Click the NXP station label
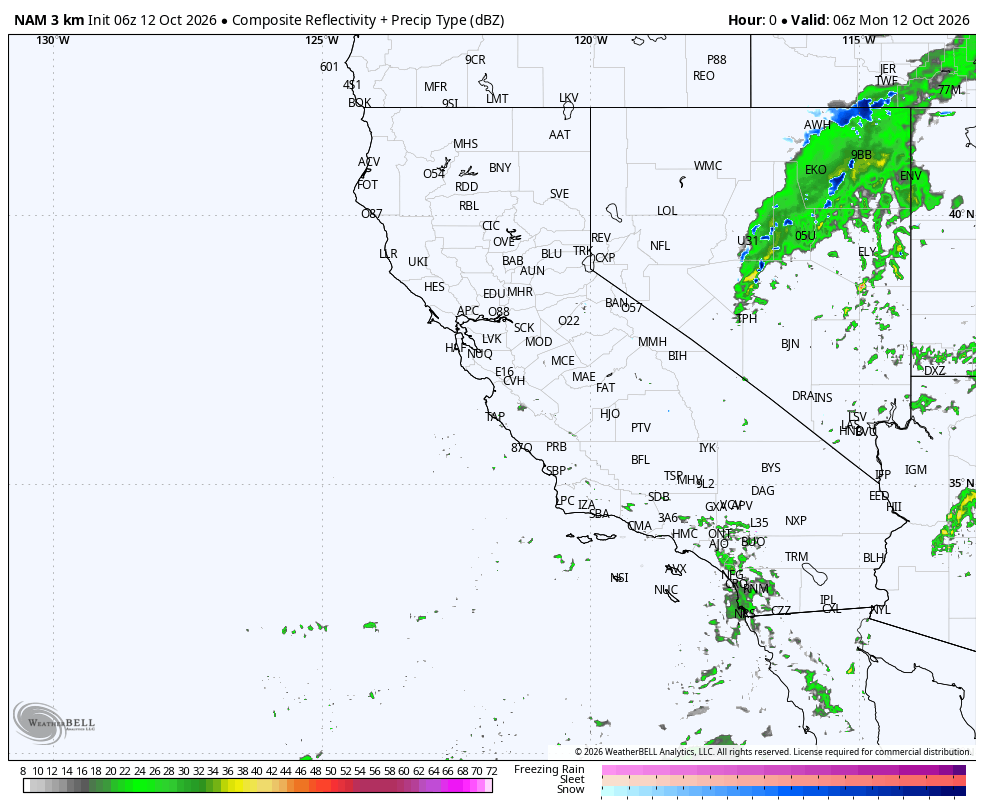Image resolution: width=984 pixels, height=808 pixels. click(x=796, y=521)
